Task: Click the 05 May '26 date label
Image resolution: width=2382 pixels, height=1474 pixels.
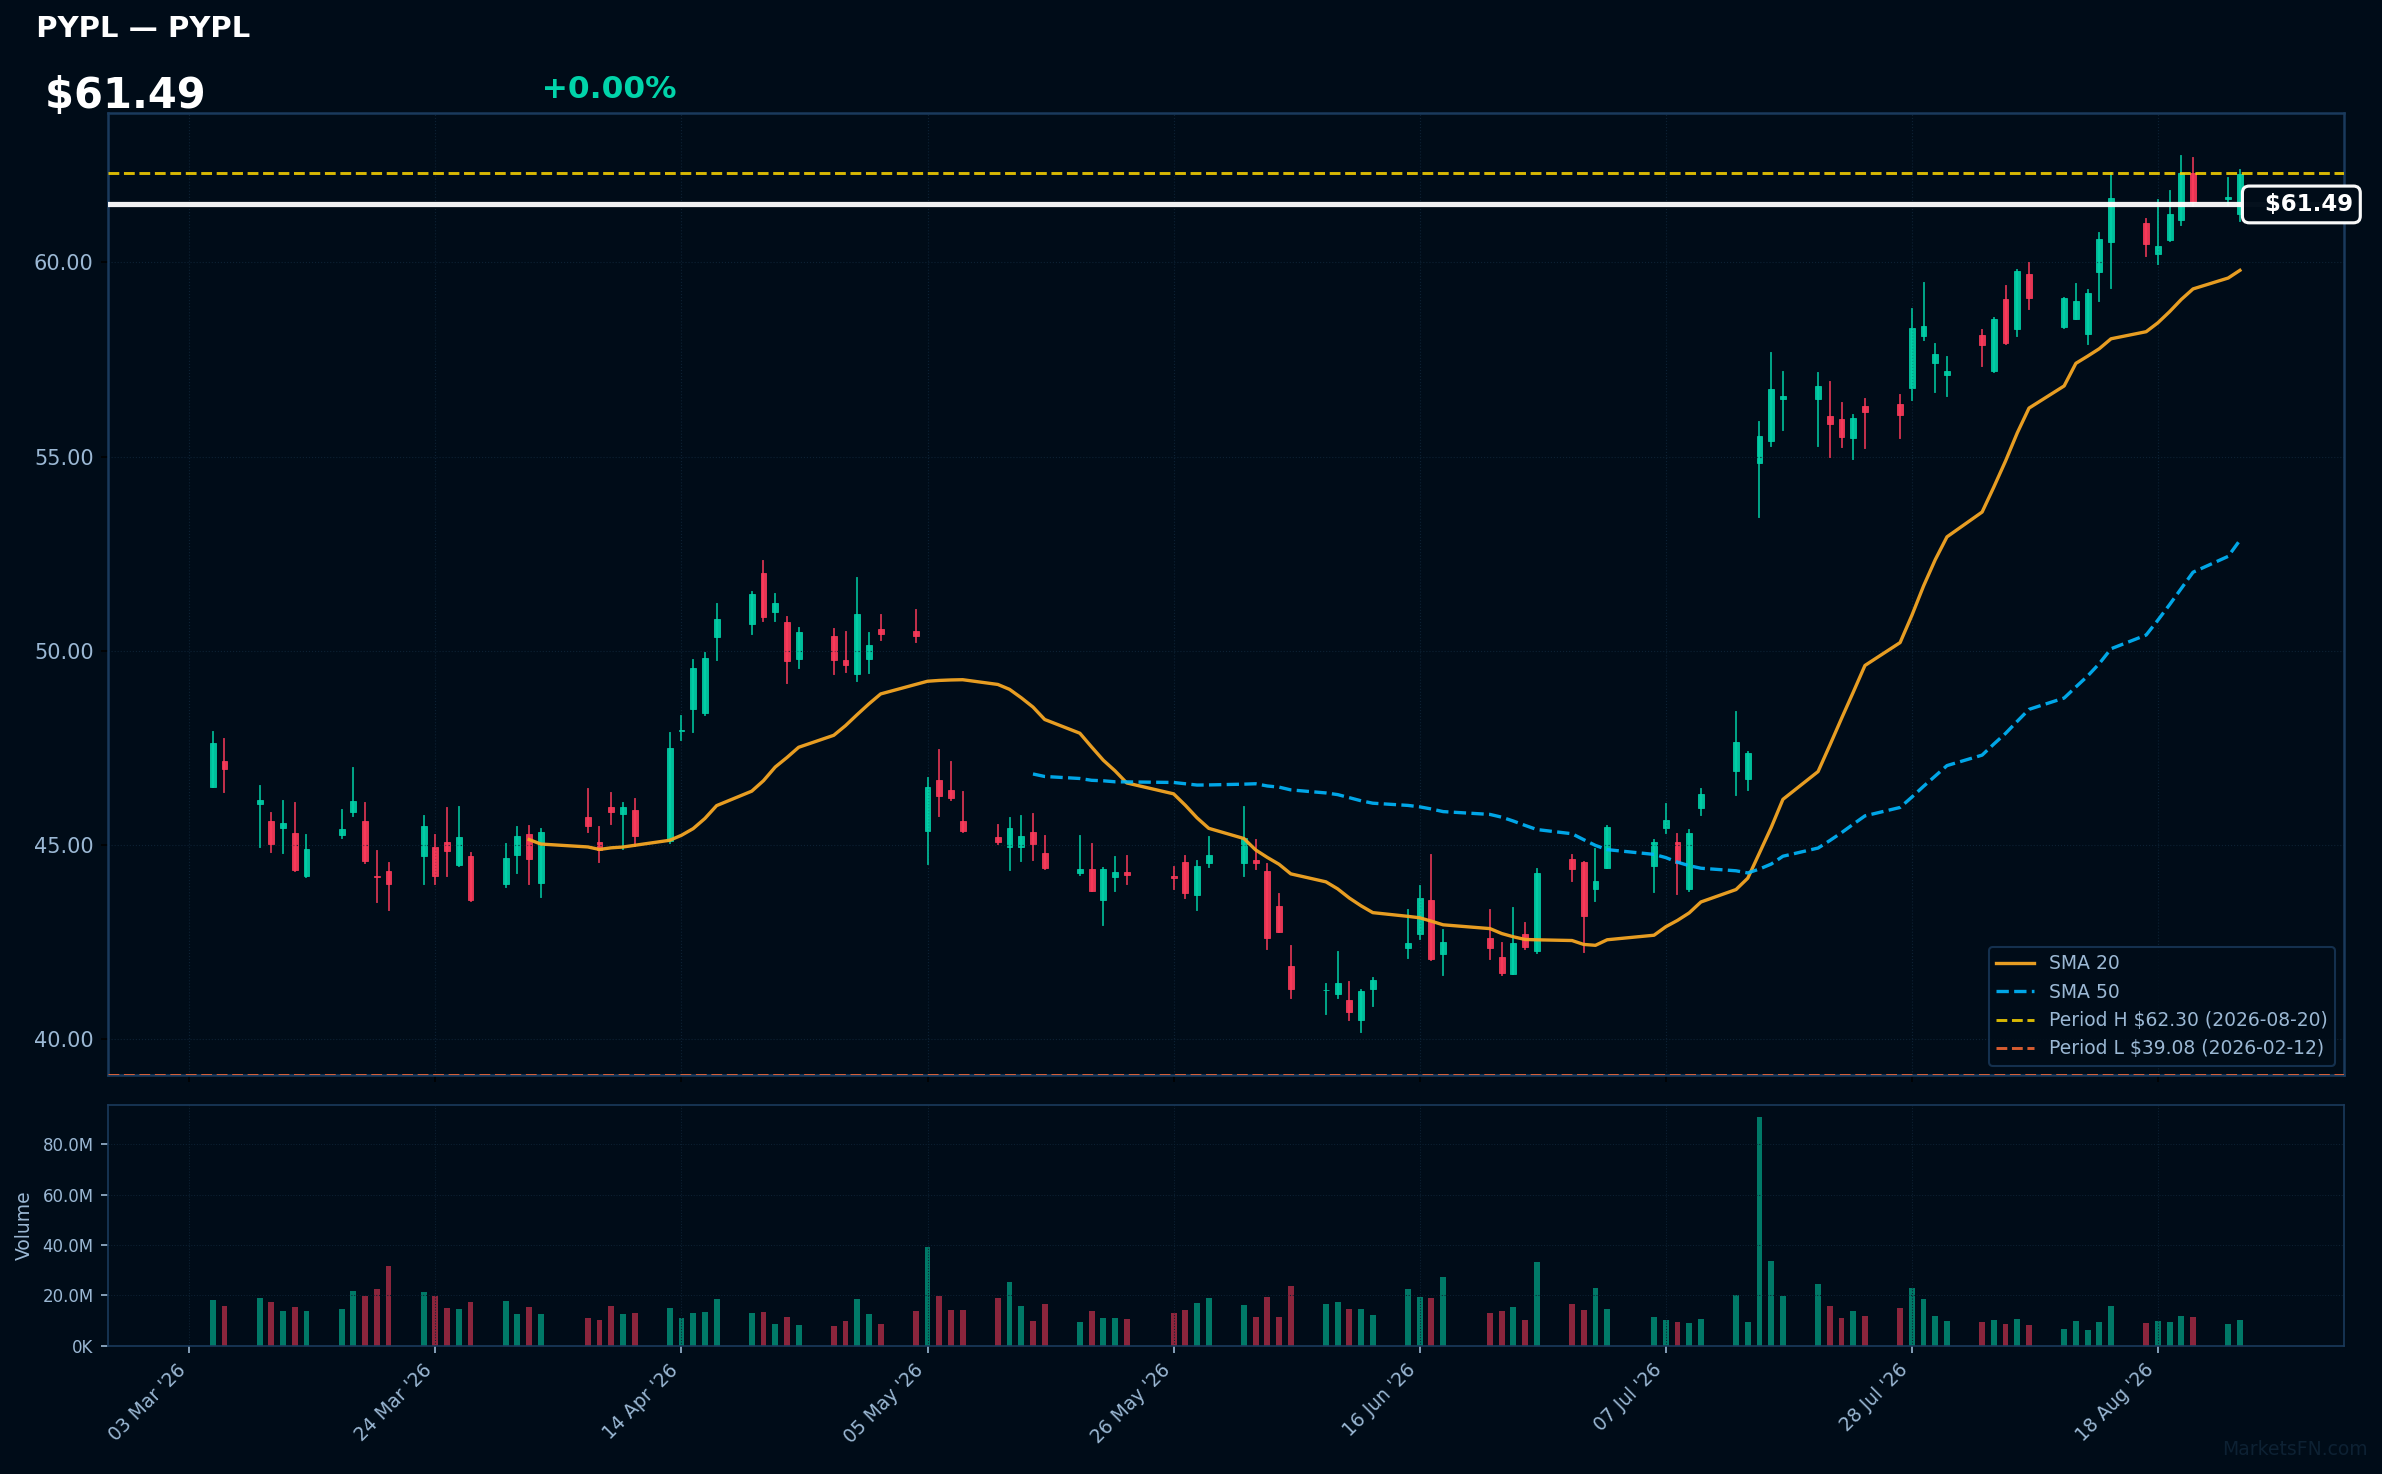Action: (883, 1402)
